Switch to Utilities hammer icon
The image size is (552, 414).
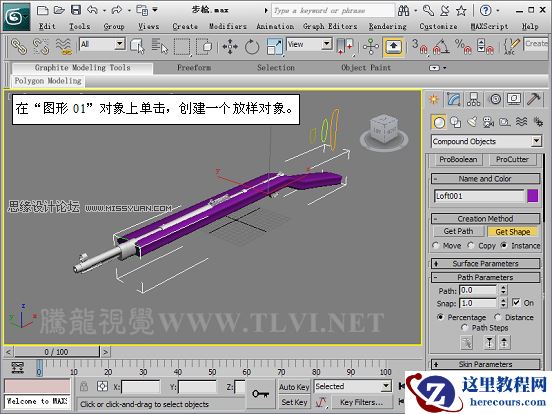[533, 100]
